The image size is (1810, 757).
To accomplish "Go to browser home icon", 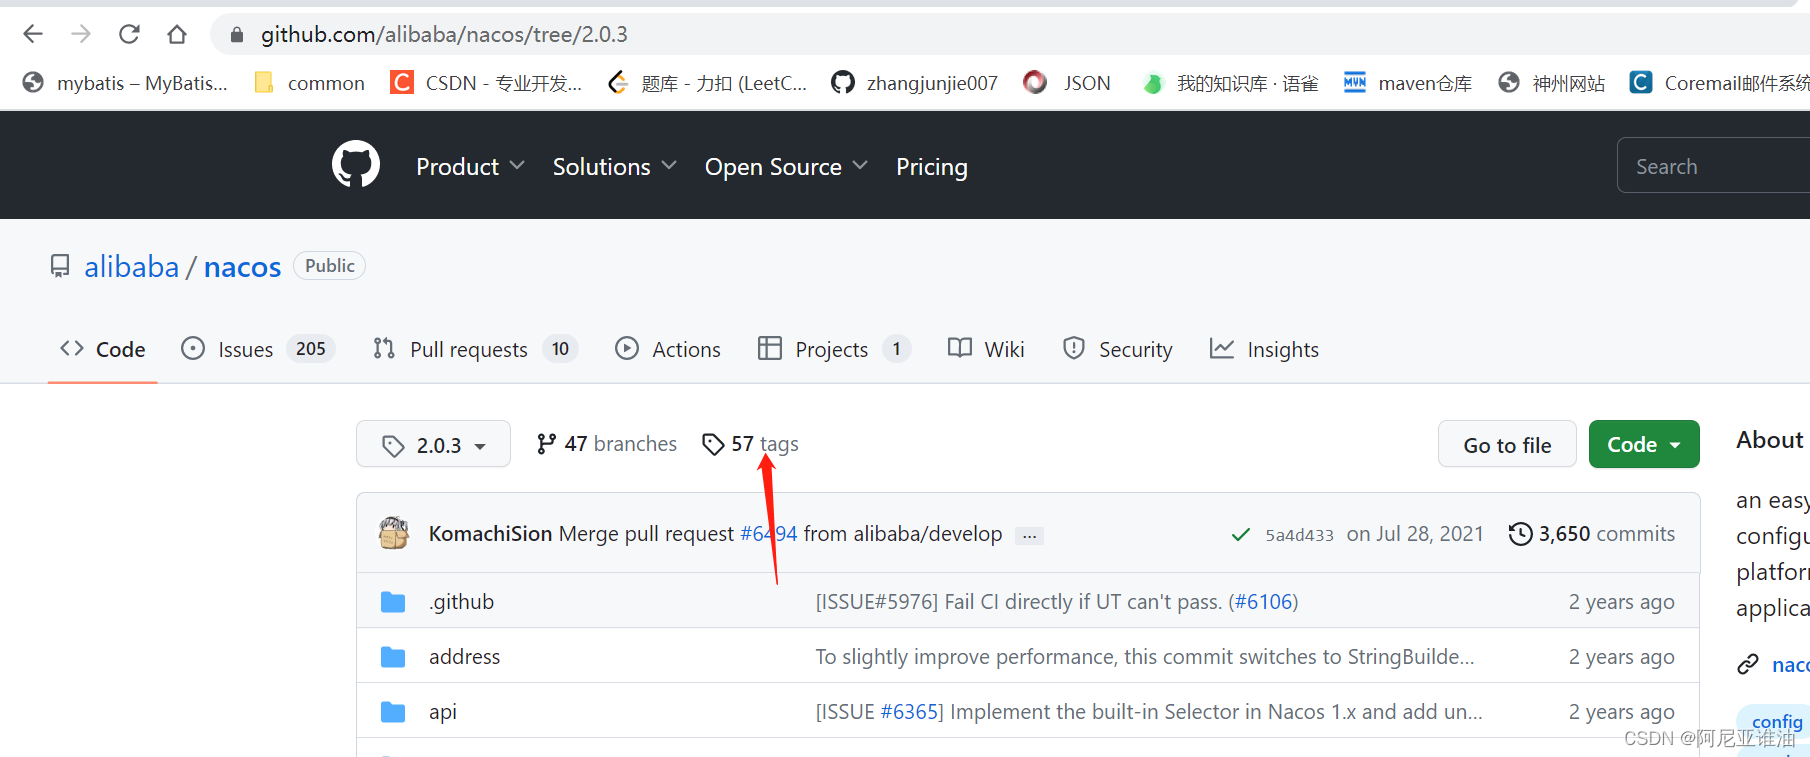I will [177, 34].
